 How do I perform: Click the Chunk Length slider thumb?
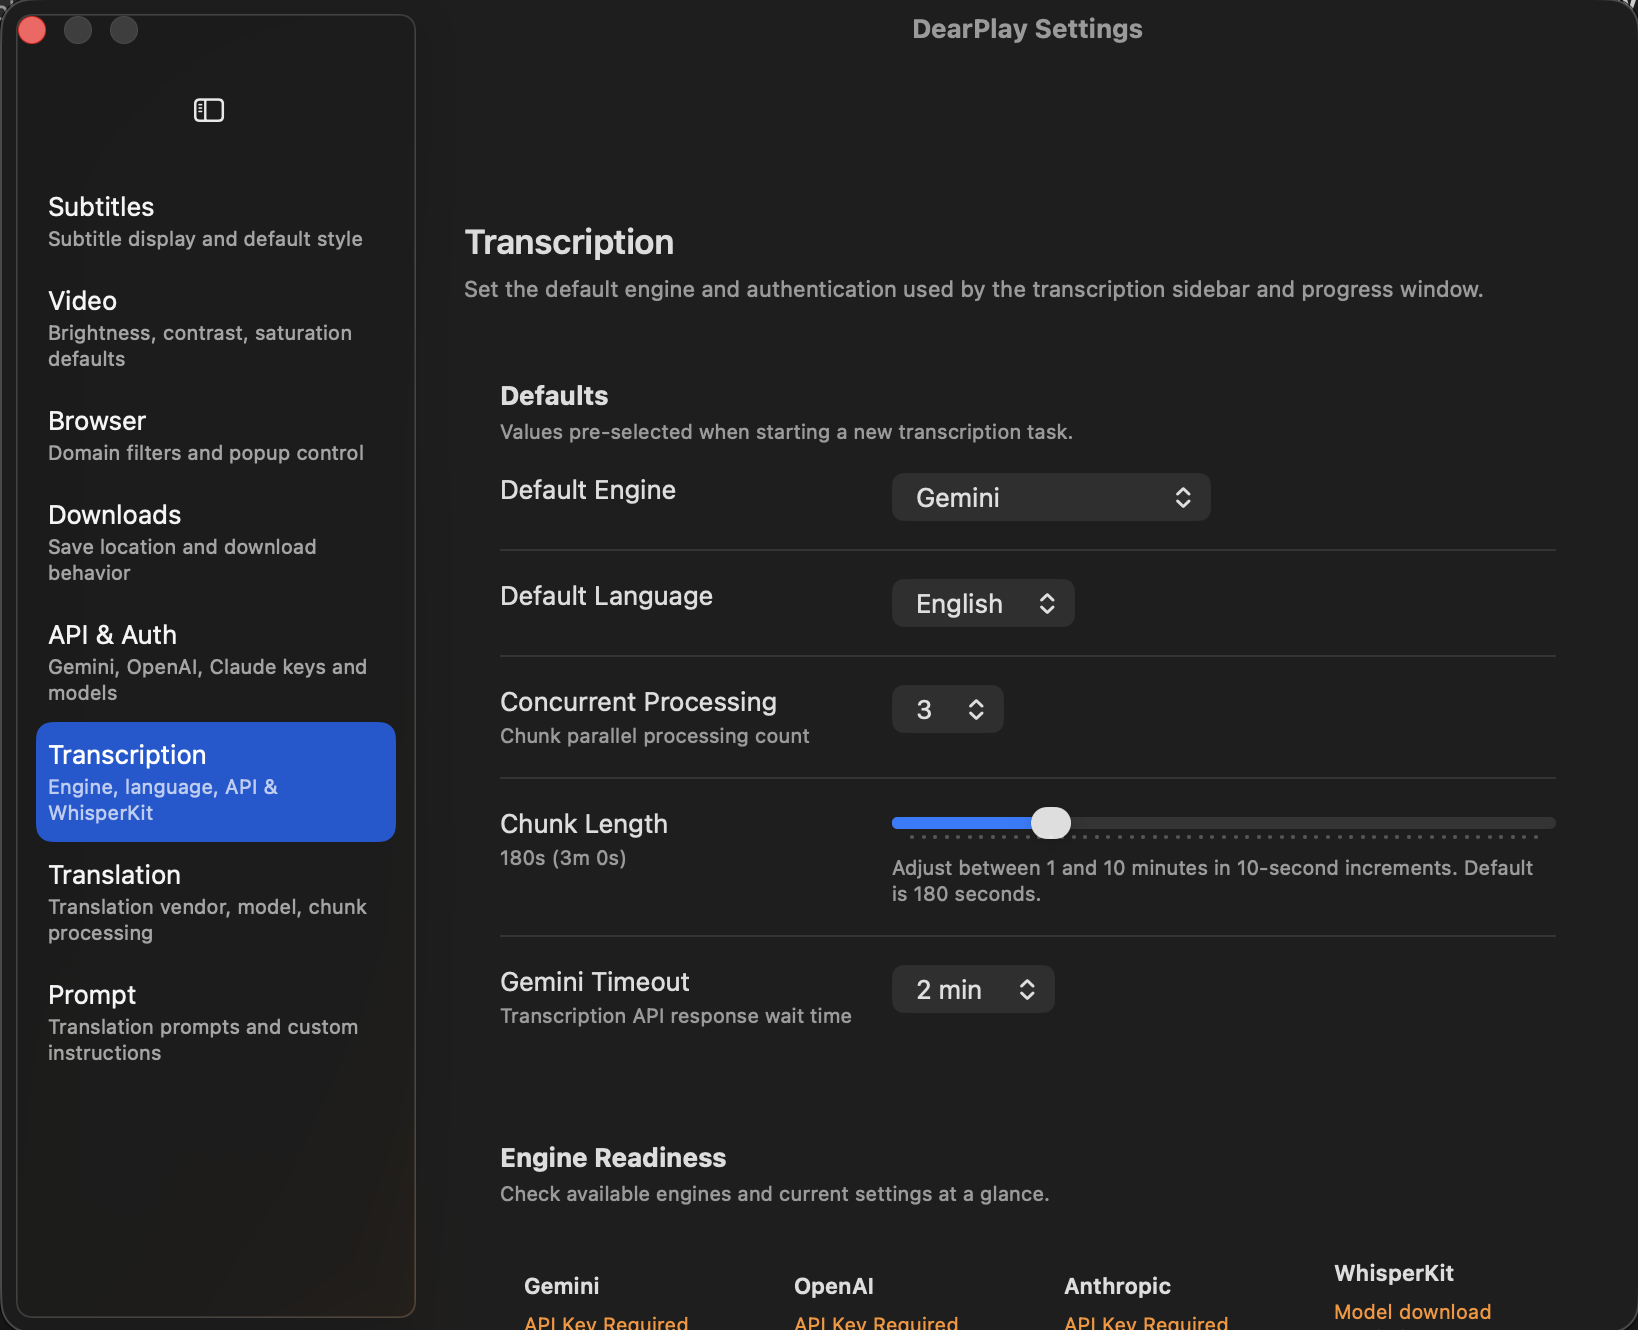[1051, 823]
